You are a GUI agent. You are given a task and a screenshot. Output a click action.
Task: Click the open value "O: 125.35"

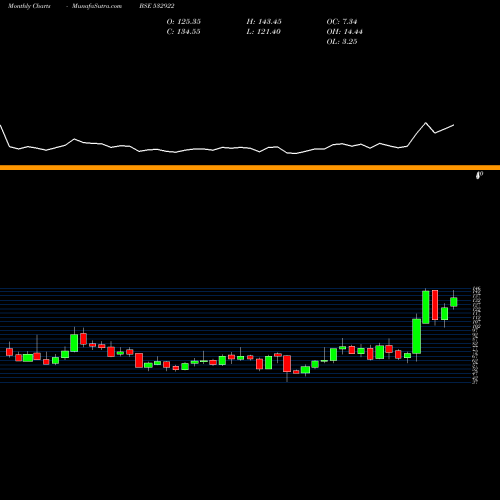pos(184,22)
